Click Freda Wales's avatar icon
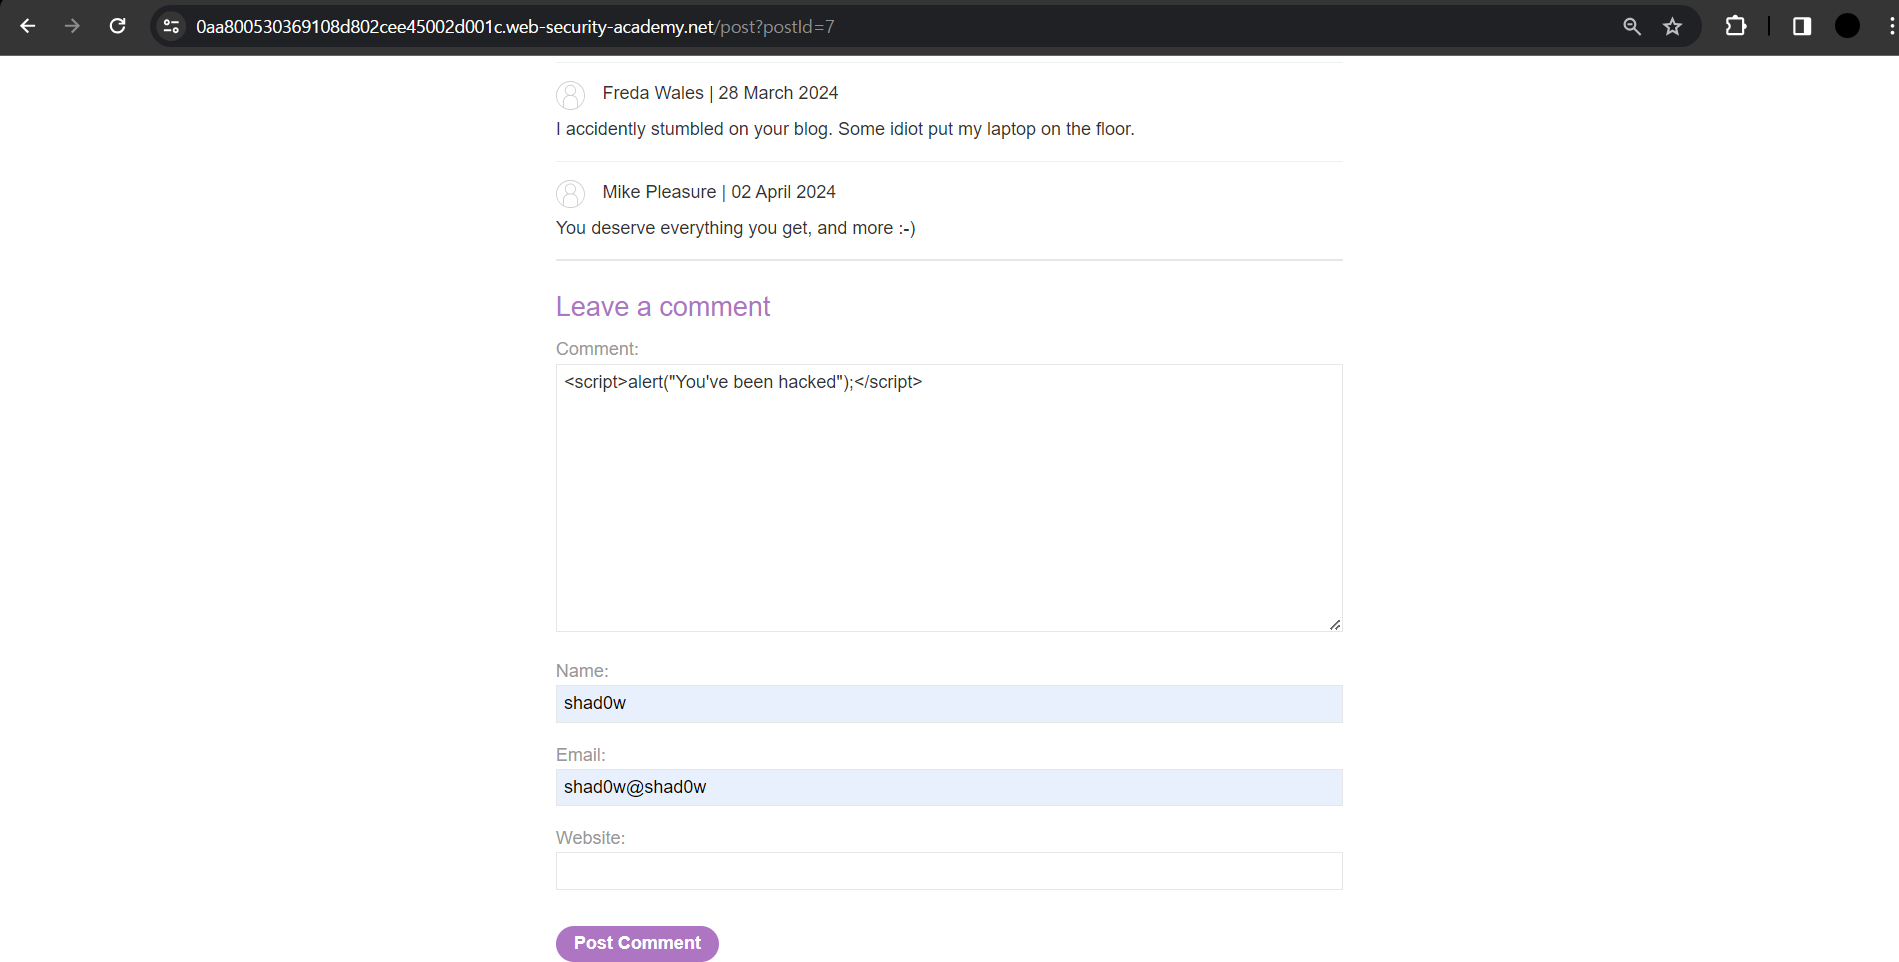This screenshot has height=962, width=1899. pos(570,96)
